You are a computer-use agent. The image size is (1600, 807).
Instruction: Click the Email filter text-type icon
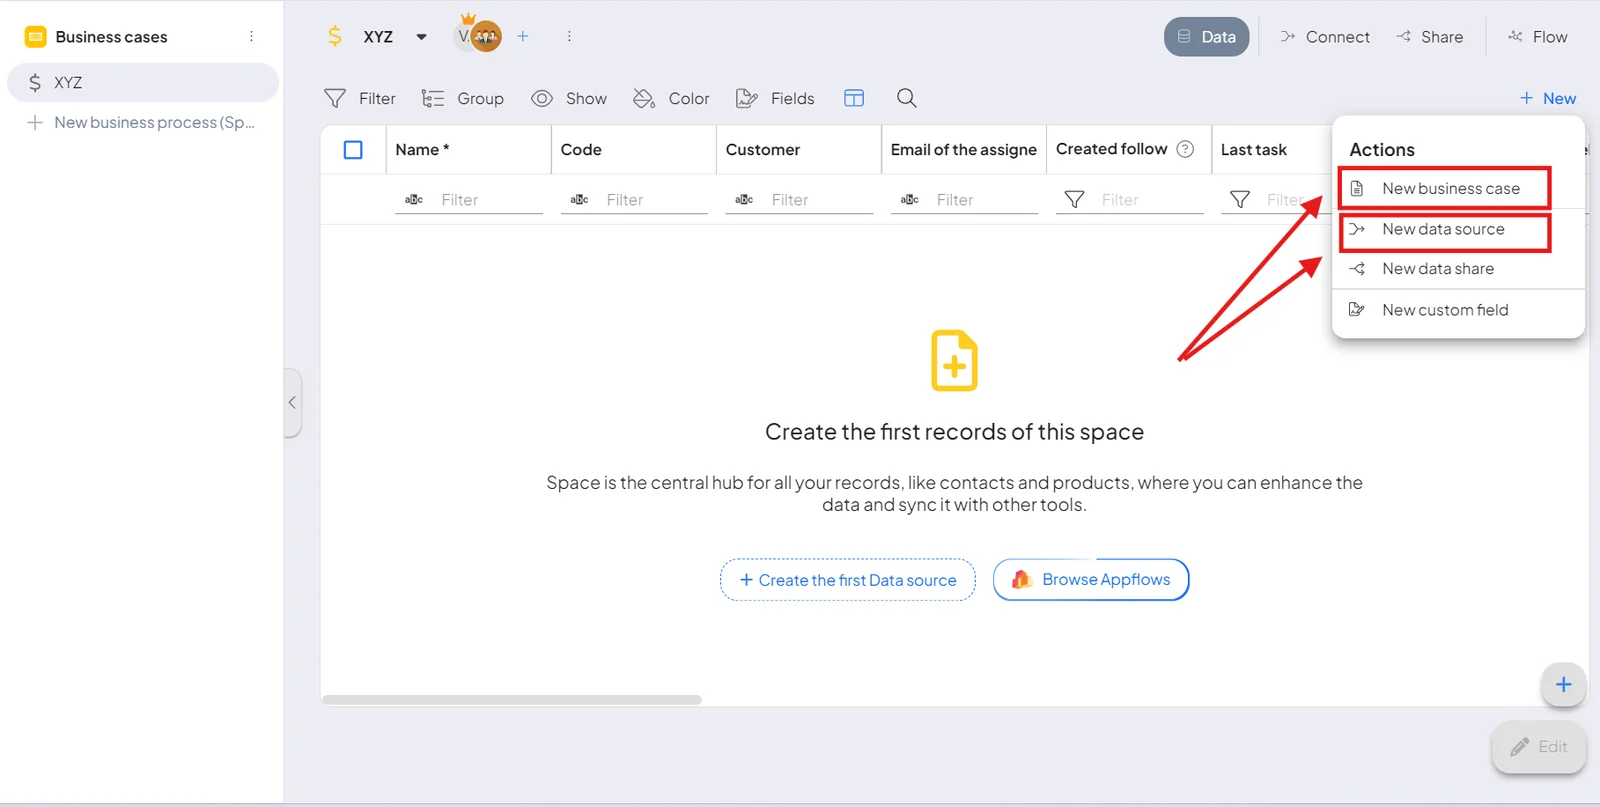tap(909, 200)
